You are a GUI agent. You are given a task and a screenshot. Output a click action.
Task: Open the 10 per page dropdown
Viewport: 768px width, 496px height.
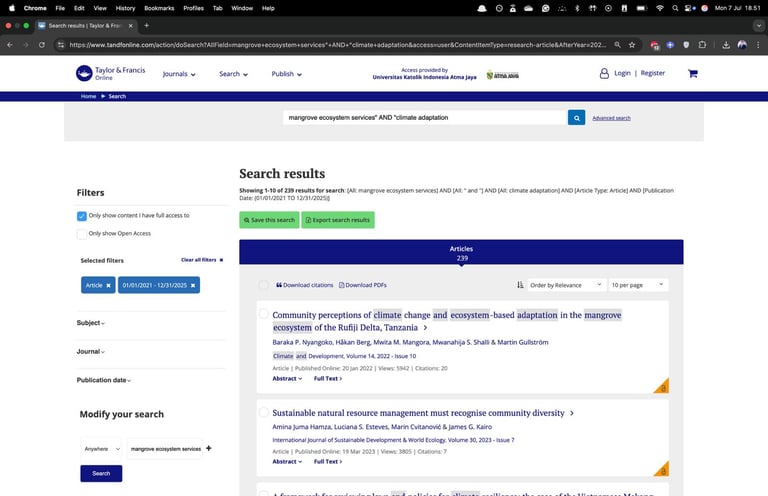(x=638, y=285)
